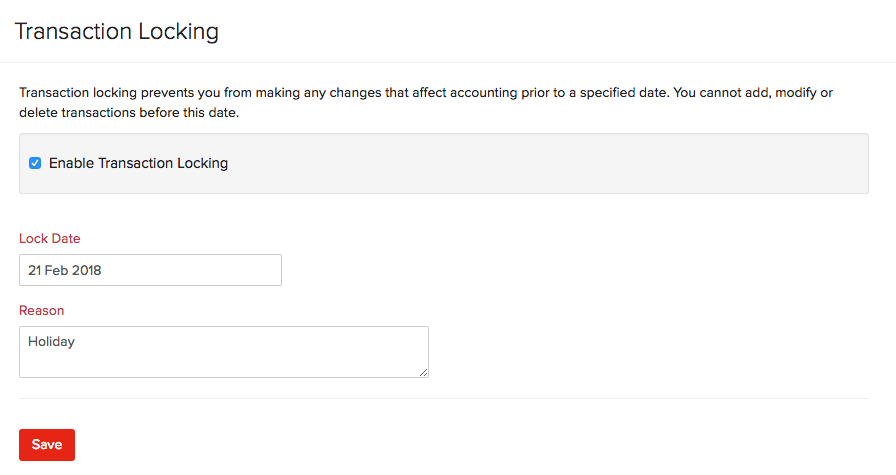Viewport: 896px width, 475px height.
Task: Click the Transaction Locking page heading
Action: [117, 31]
